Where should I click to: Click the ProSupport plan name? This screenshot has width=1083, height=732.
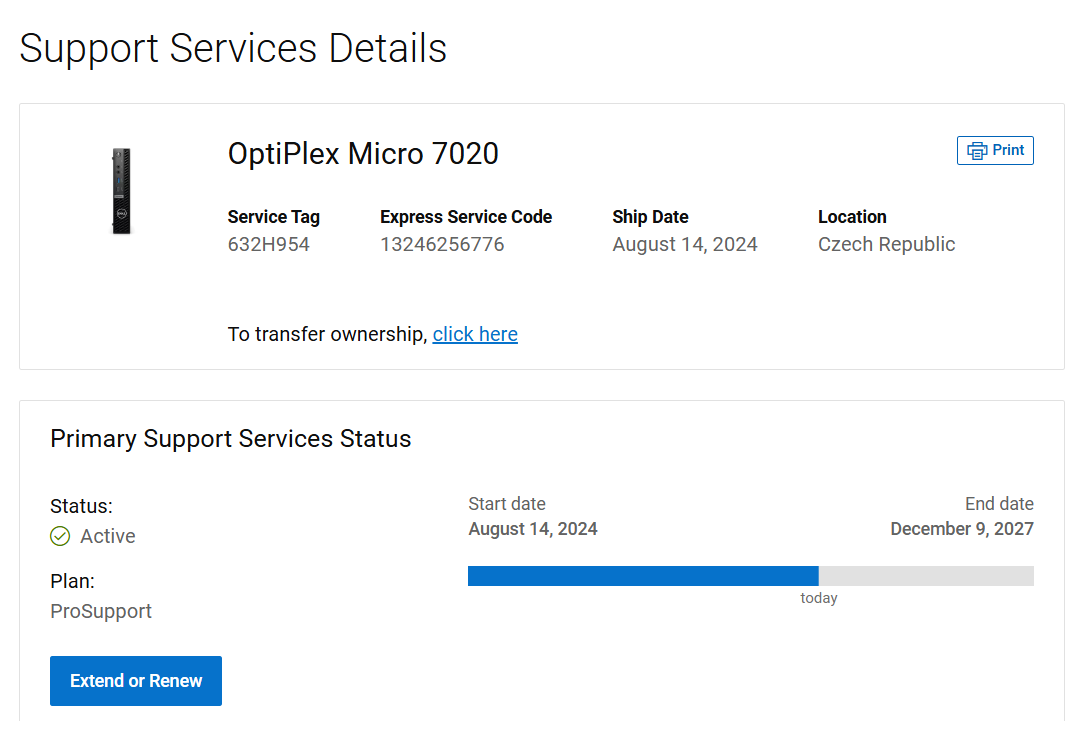click(101, 611)
